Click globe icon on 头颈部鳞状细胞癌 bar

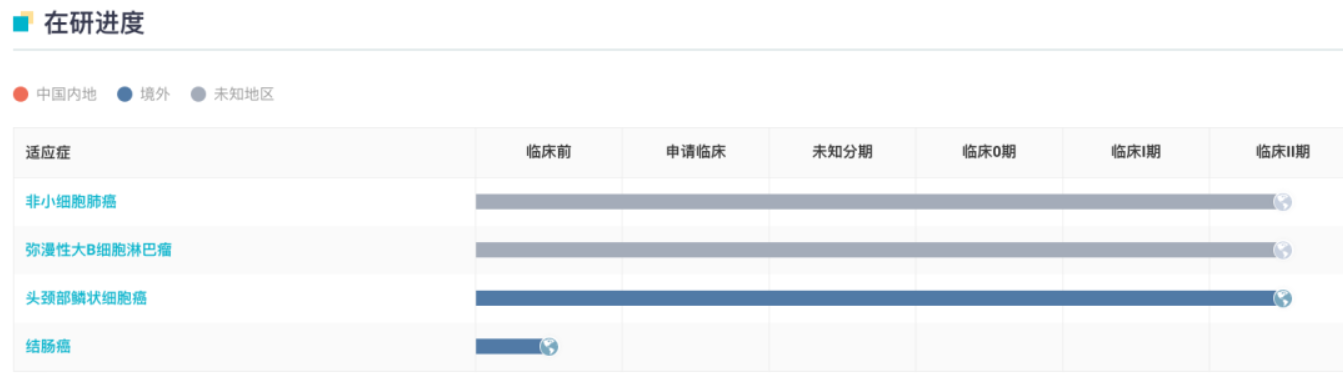(x=1282, y=298)
